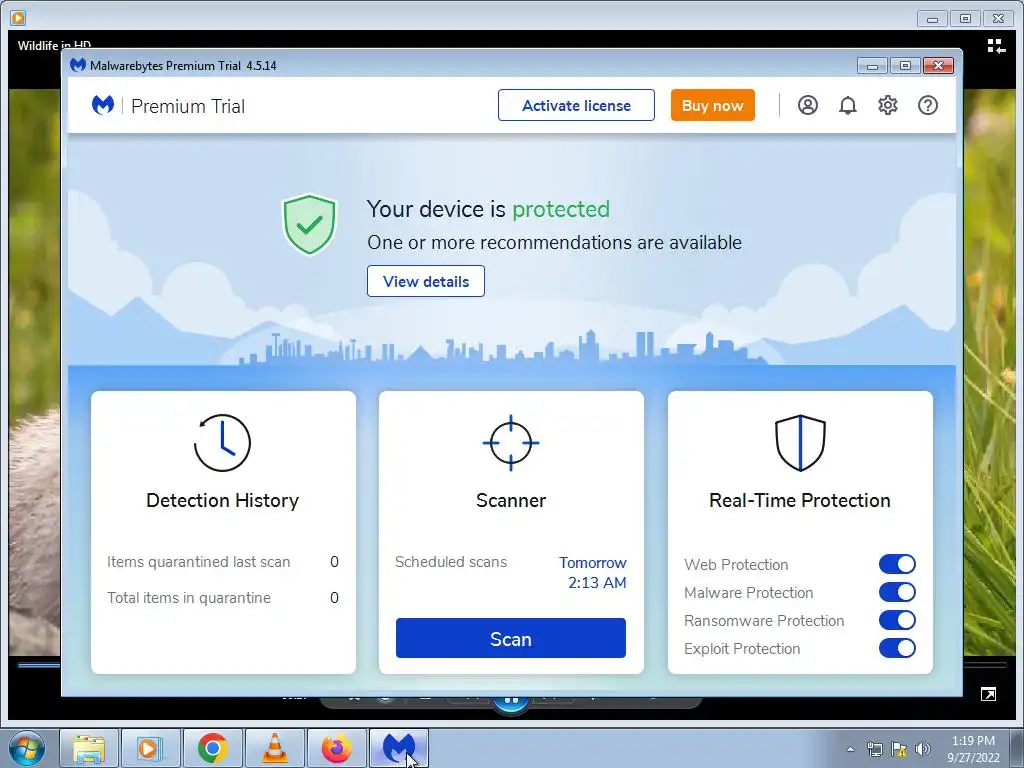Click 'One or more recommendations are available'
The width and height of the screenshot is (1024, 768).
pos(554,242)
